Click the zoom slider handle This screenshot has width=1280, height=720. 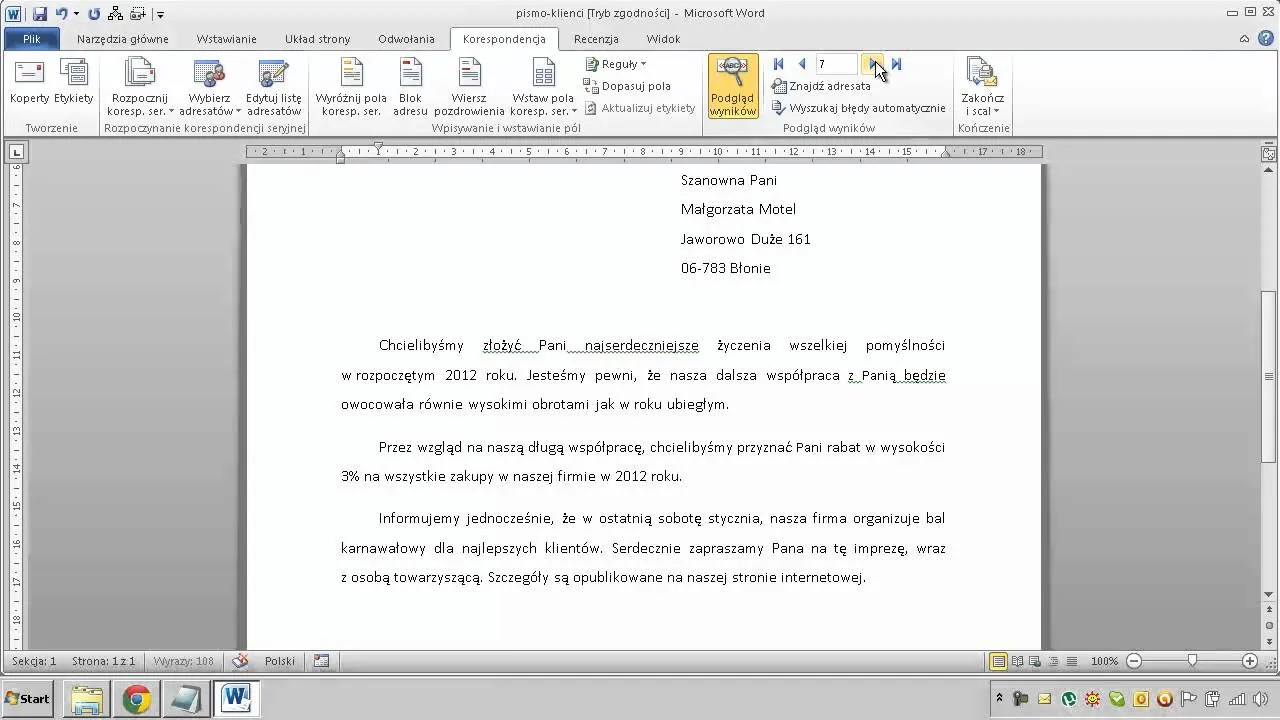pyautogui.click(x=1192, y=661)
